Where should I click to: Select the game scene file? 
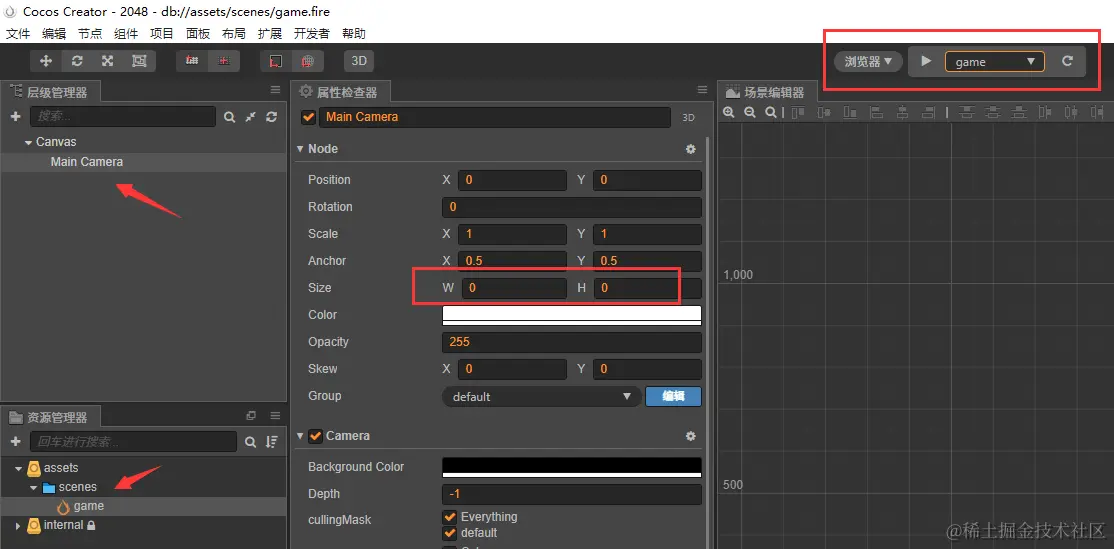click(88, 506)
